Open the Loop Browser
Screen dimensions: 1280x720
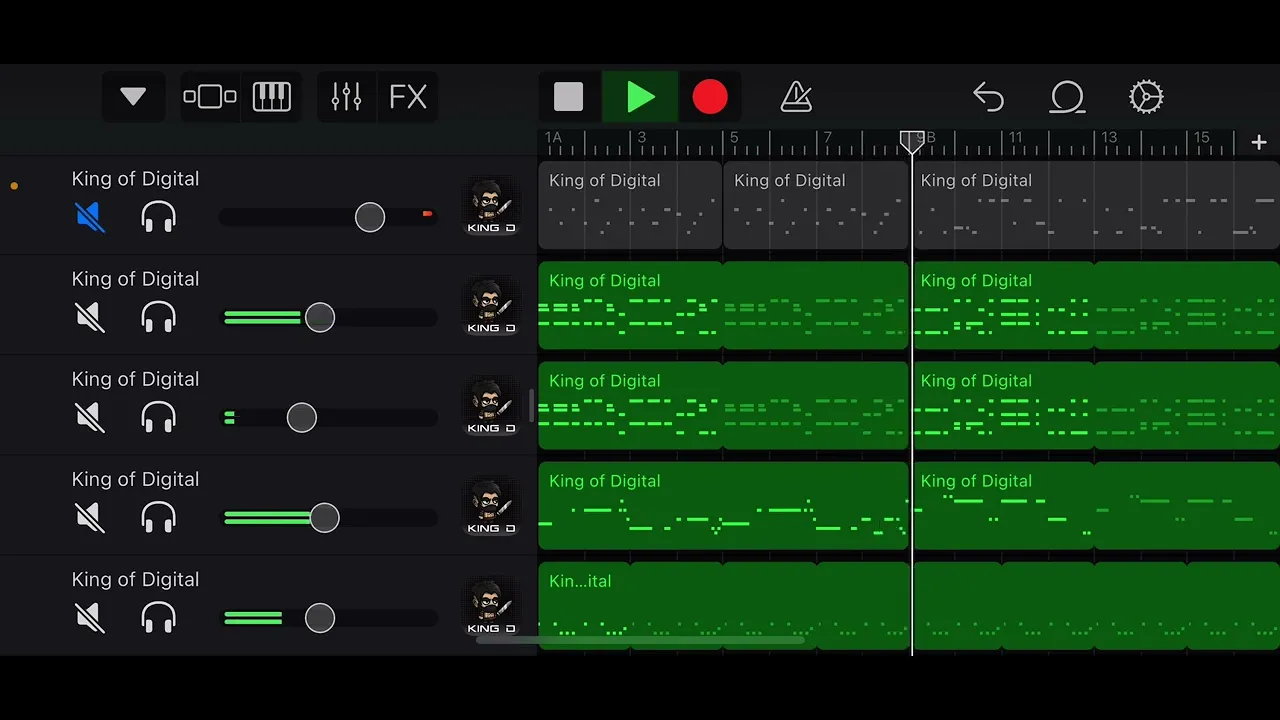1067,97
